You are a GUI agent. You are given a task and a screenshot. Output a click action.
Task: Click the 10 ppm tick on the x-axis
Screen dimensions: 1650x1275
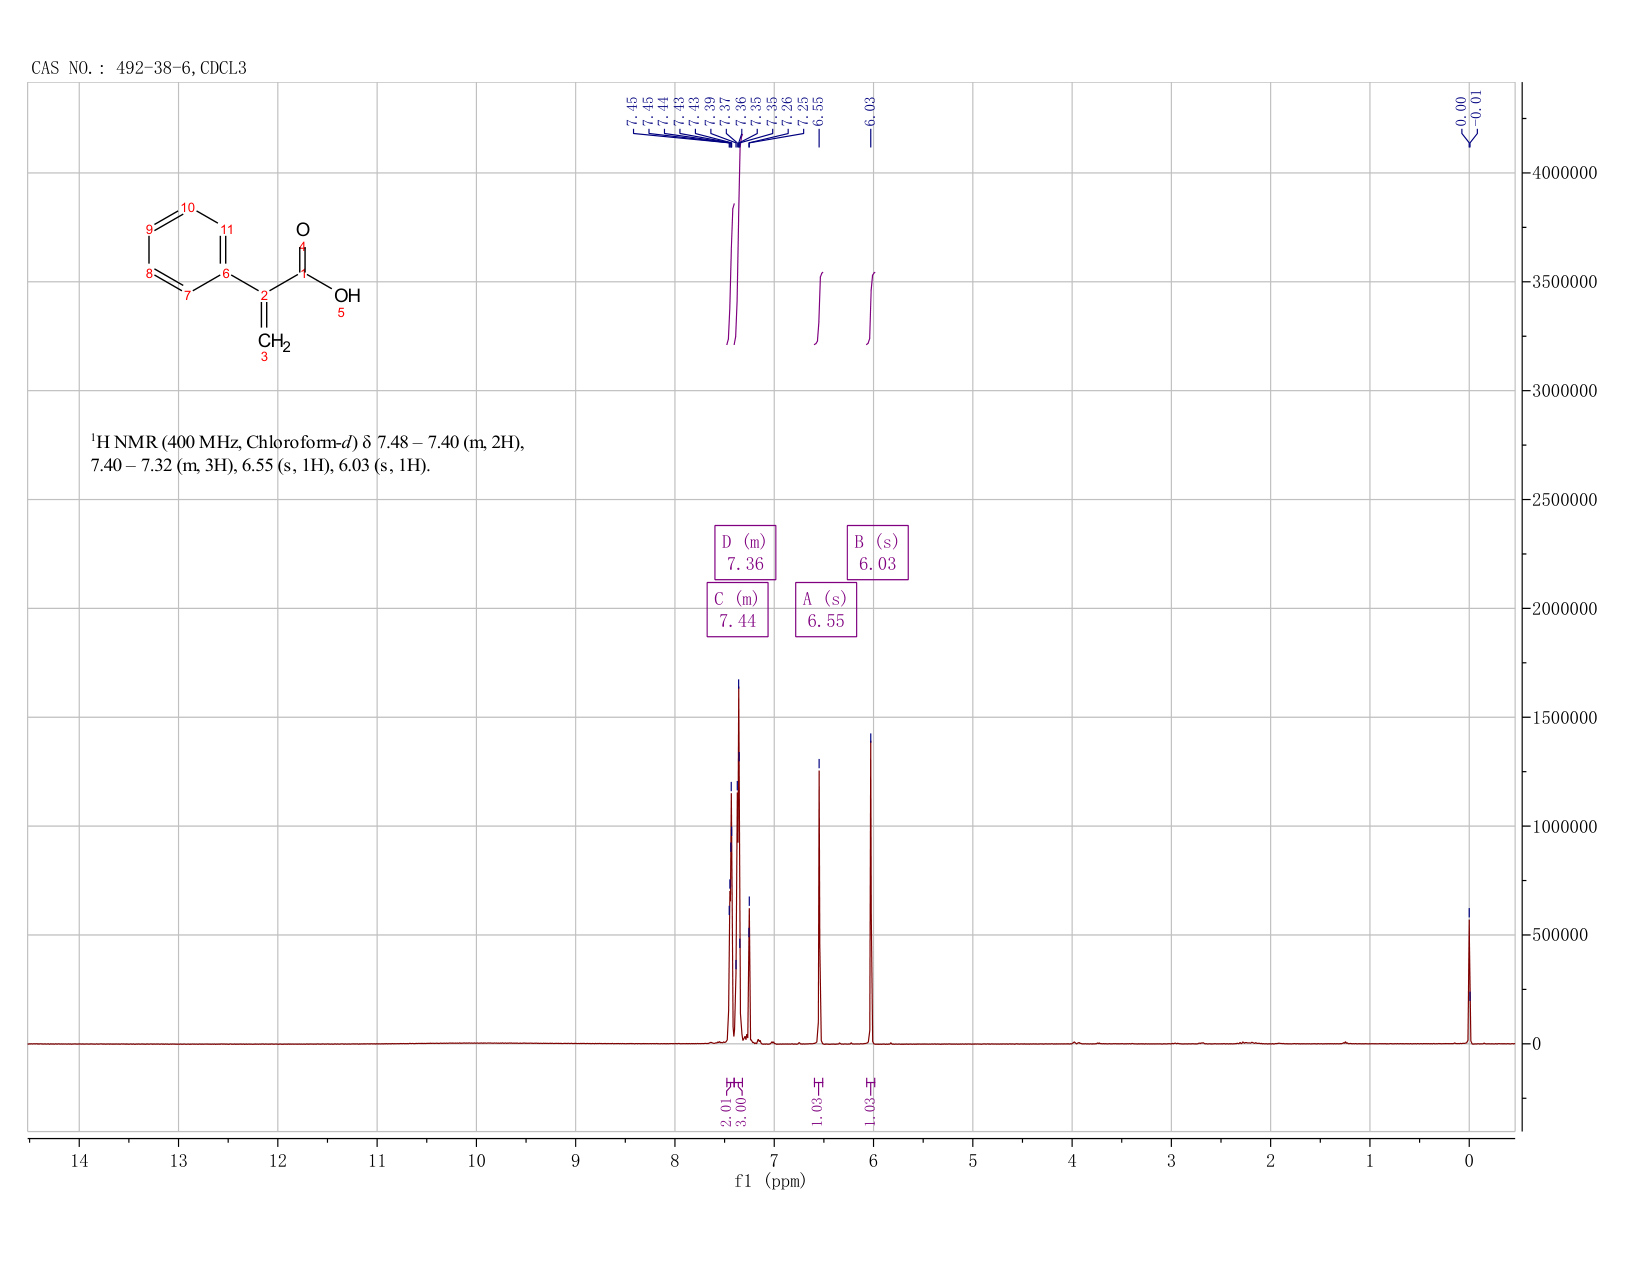476,1161
